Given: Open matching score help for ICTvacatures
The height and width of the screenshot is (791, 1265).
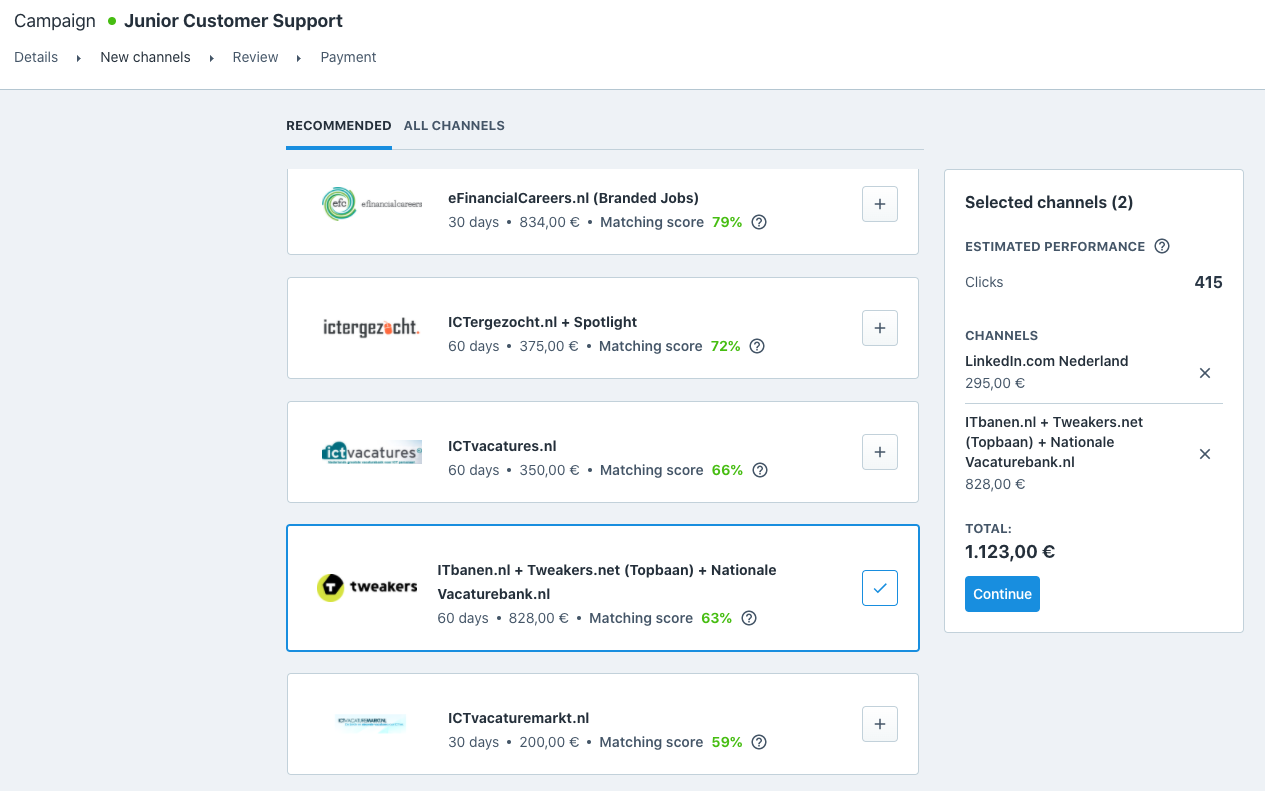Looking at the screenshot, I should 760,470.
